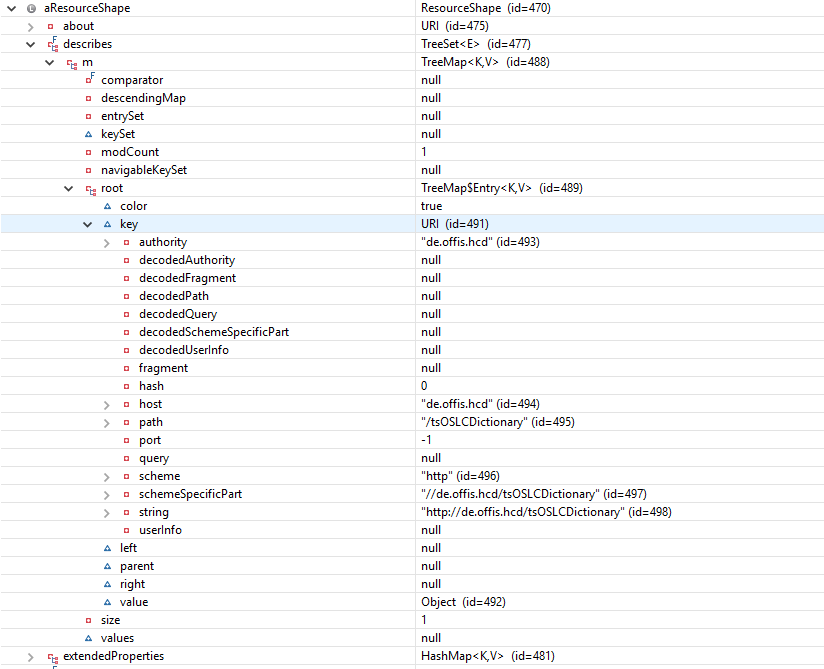The image size is (824, 669).
Task: Click the describes final field icon
Action: point(53,45)
